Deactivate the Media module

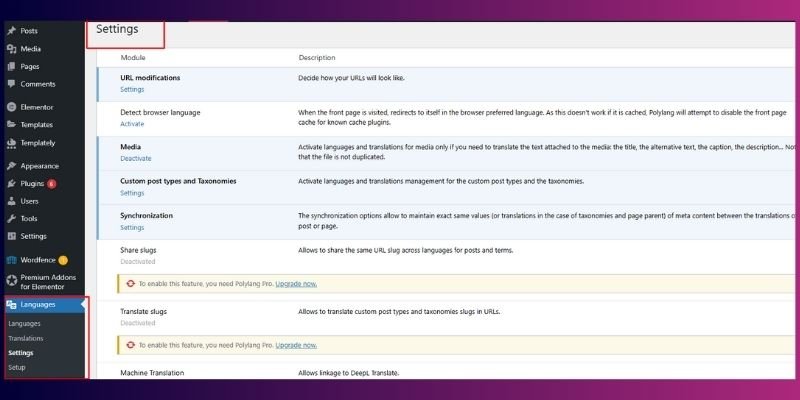click(x=136, y=158)
